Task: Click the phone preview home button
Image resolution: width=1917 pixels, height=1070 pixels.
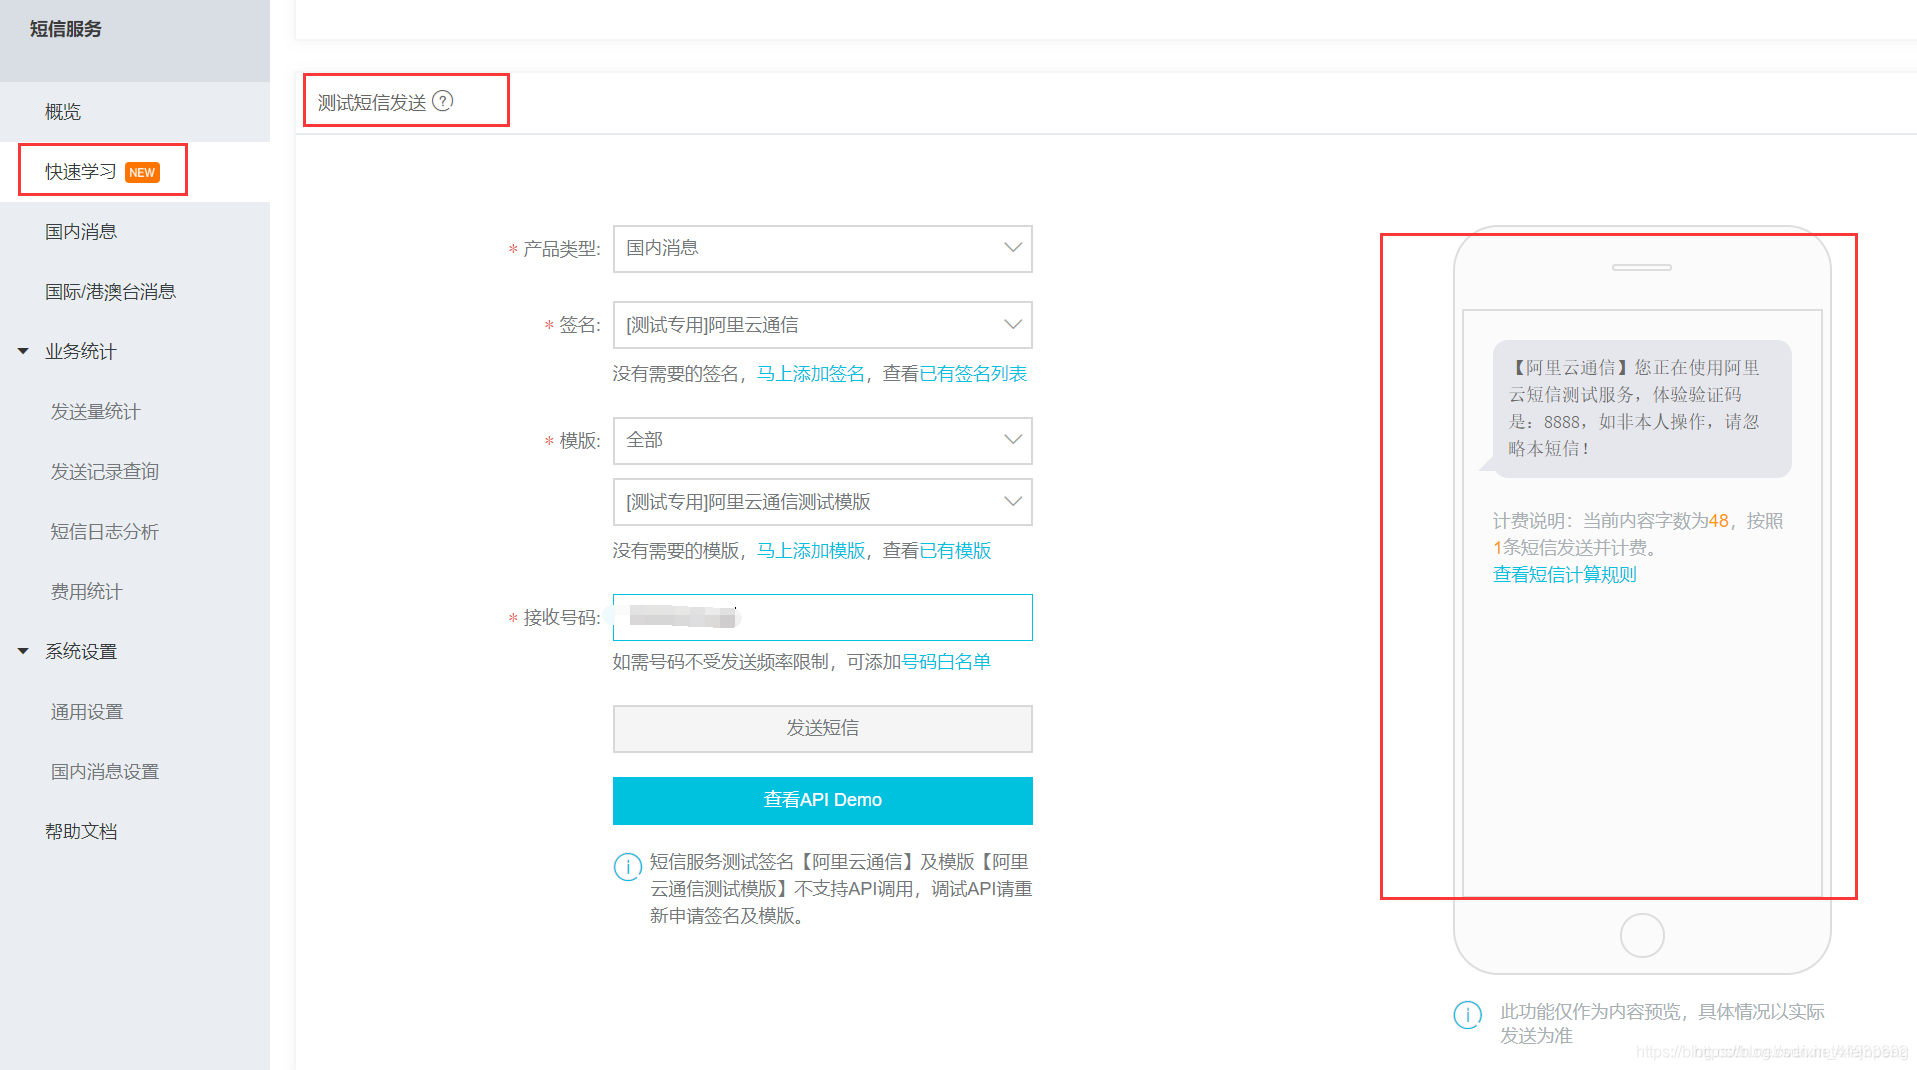Action: point(1642,936)
